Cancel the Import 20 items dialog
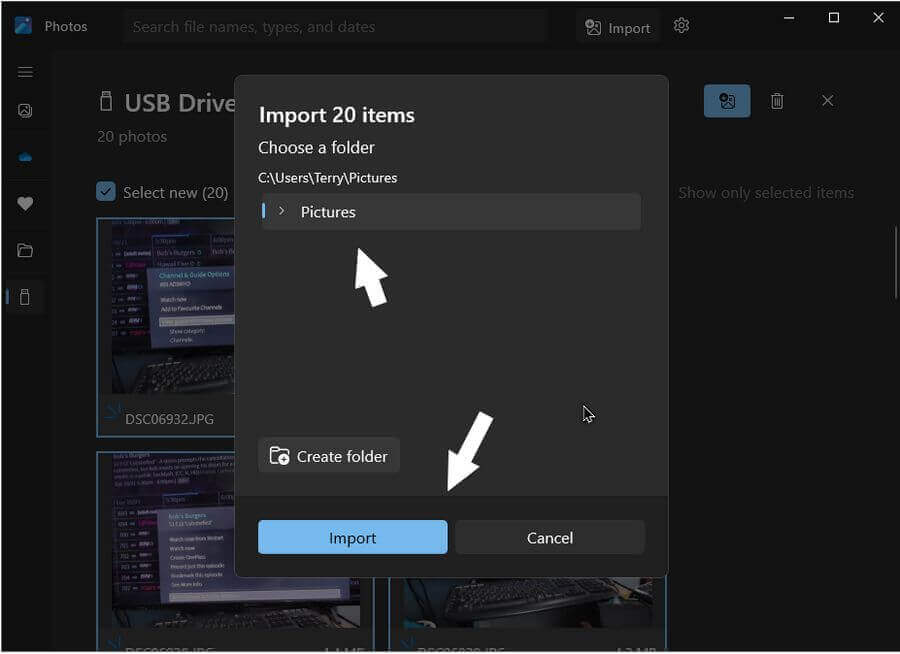 [549, 538]
